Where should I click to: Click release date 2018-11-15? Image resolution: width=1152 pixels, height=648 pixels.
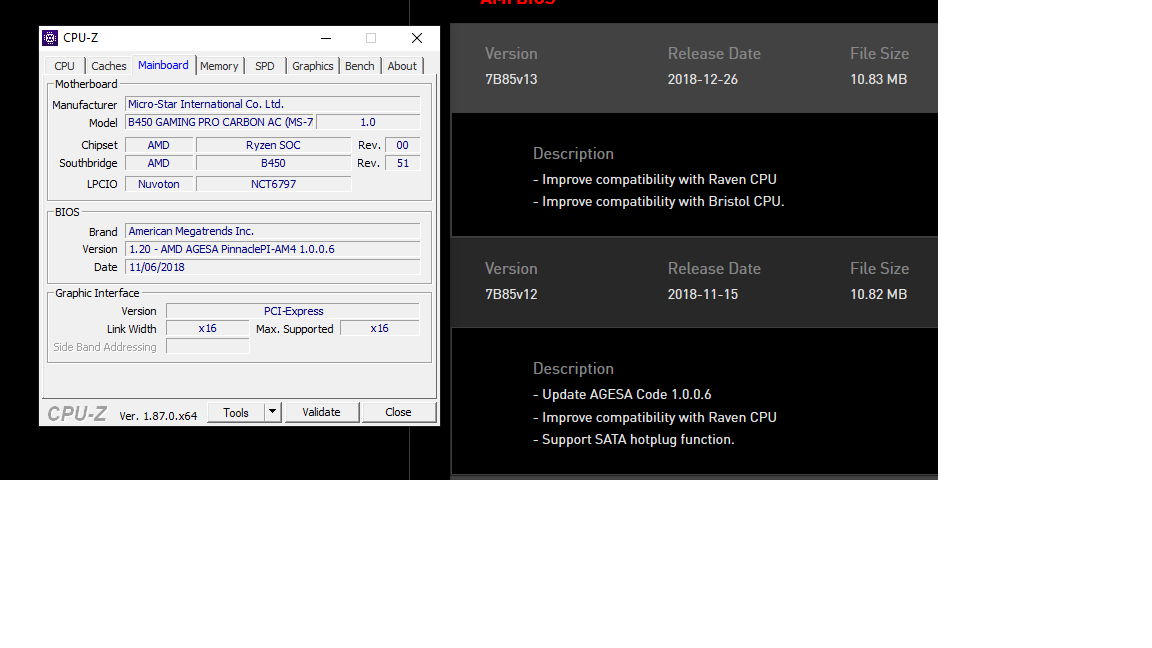click(702, 294)
